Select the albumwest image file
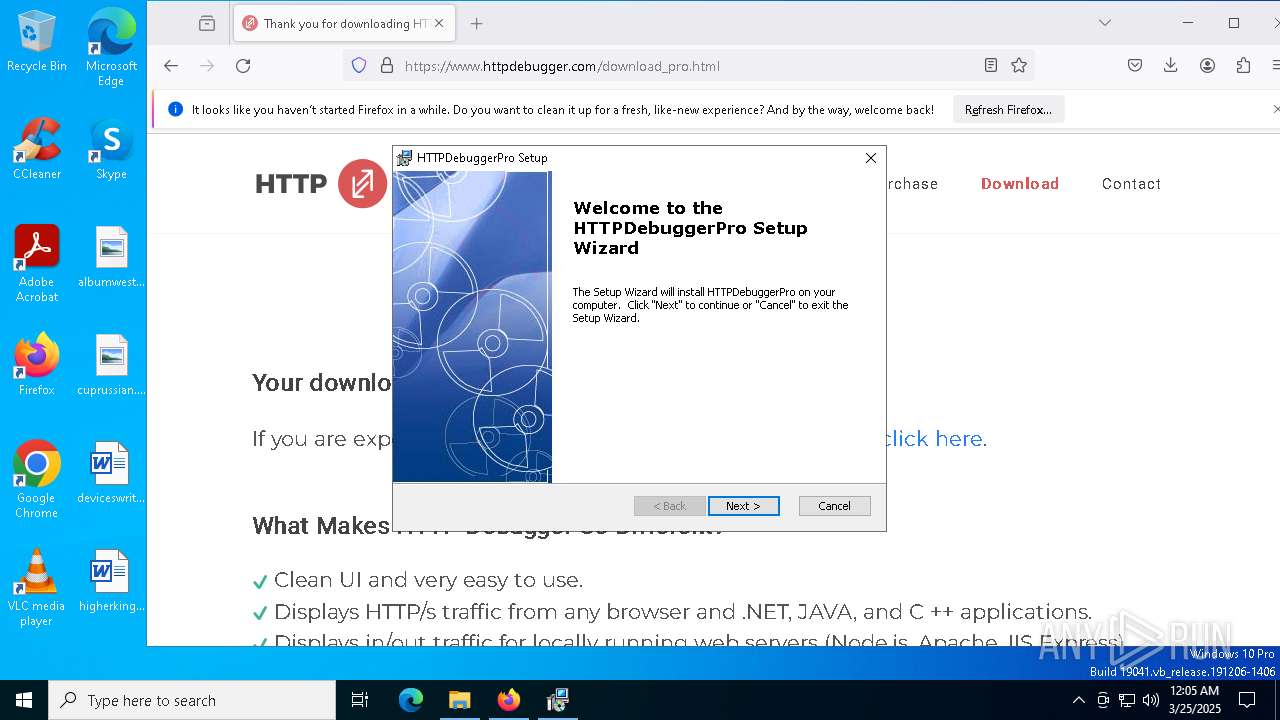This screenshot has width=1280, height=720. click(x=111, y=257)
